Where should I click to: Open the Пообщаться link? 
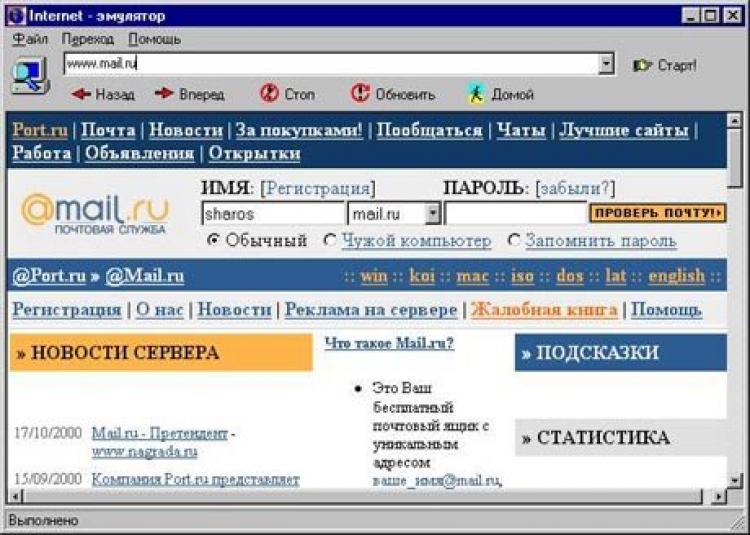430,130
